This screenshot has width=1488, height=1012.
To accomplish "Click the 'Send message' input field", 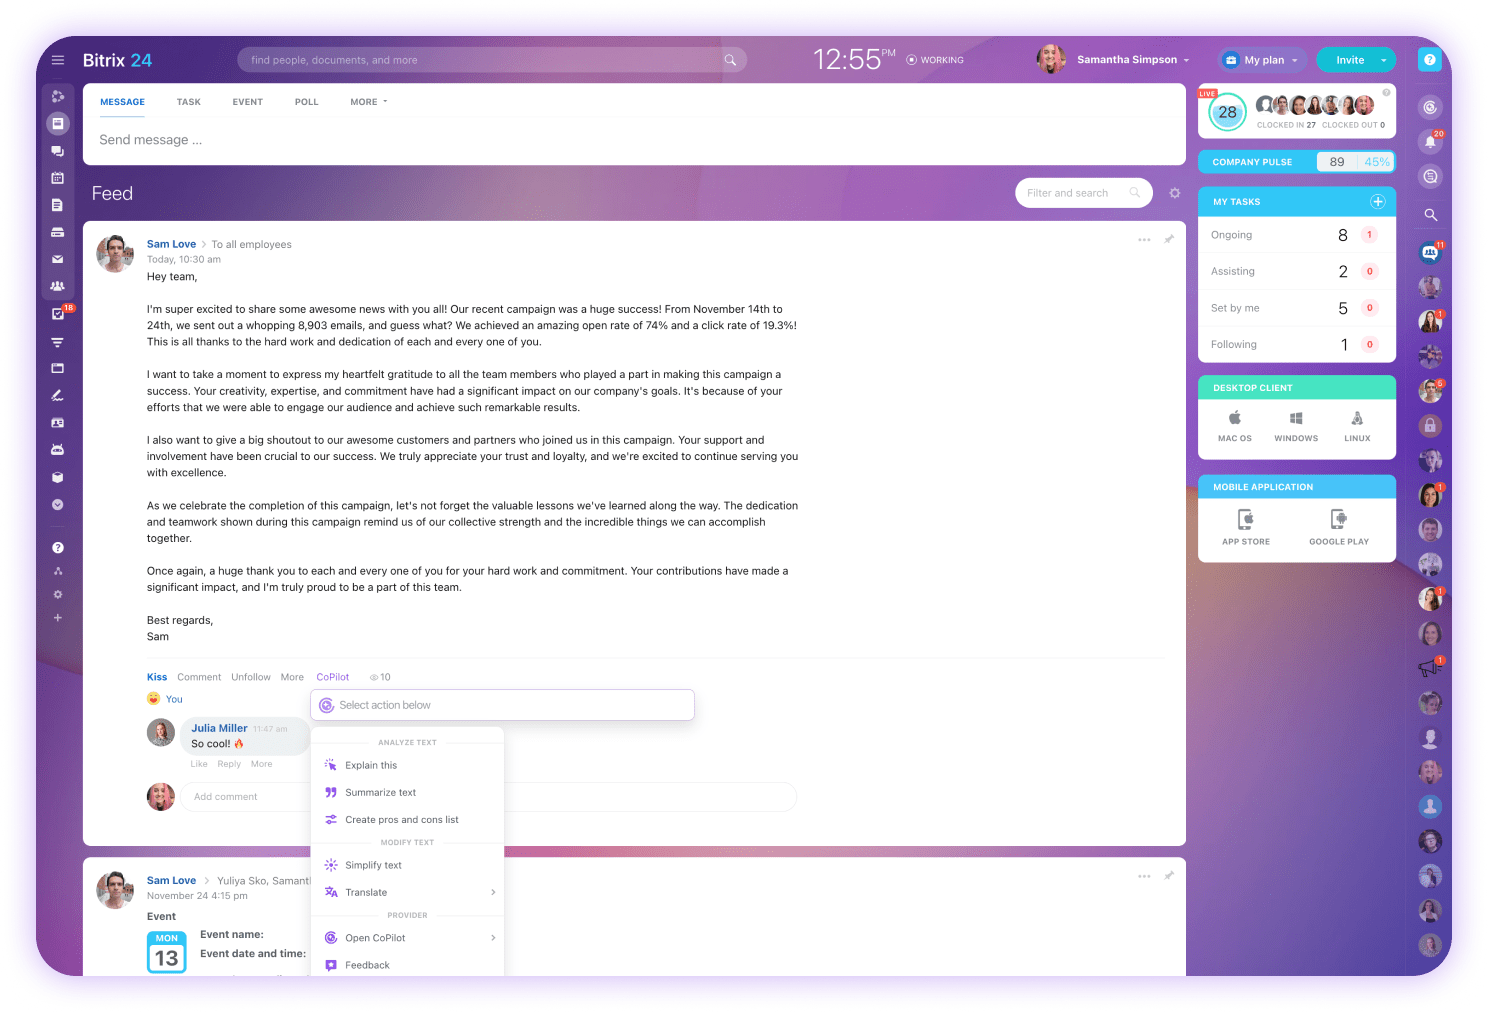I will 400,139.
